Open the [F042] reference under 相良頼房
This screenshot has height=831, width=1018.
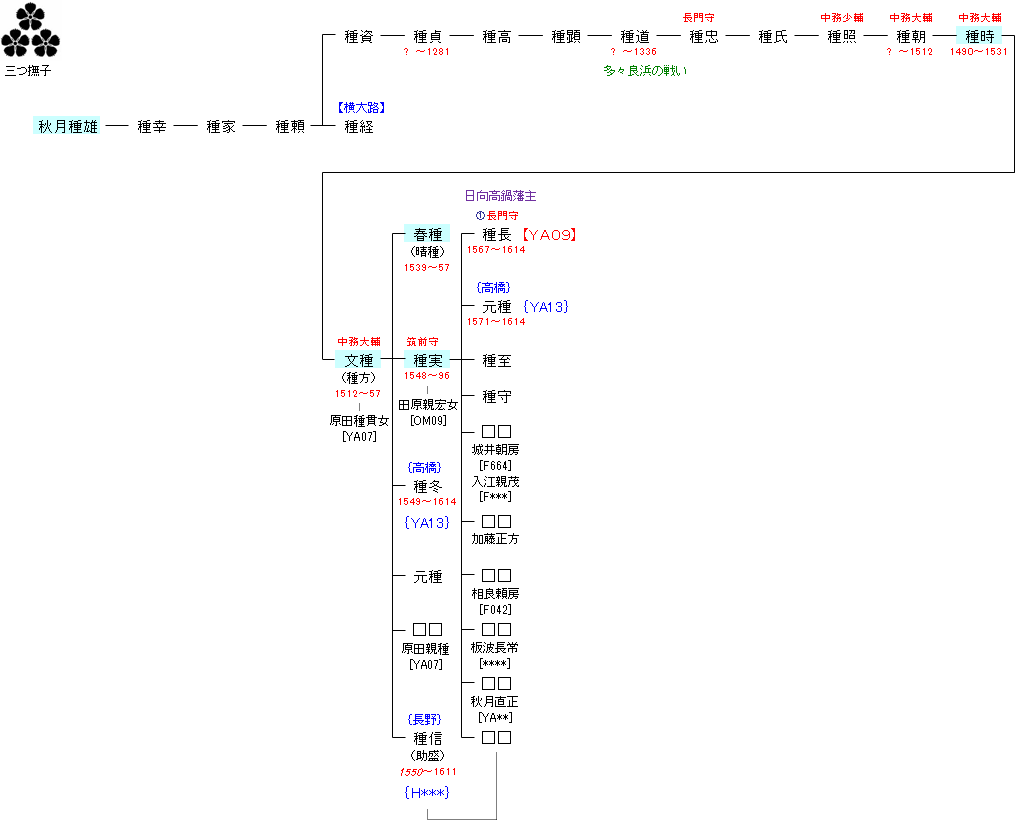pos(496,609)
